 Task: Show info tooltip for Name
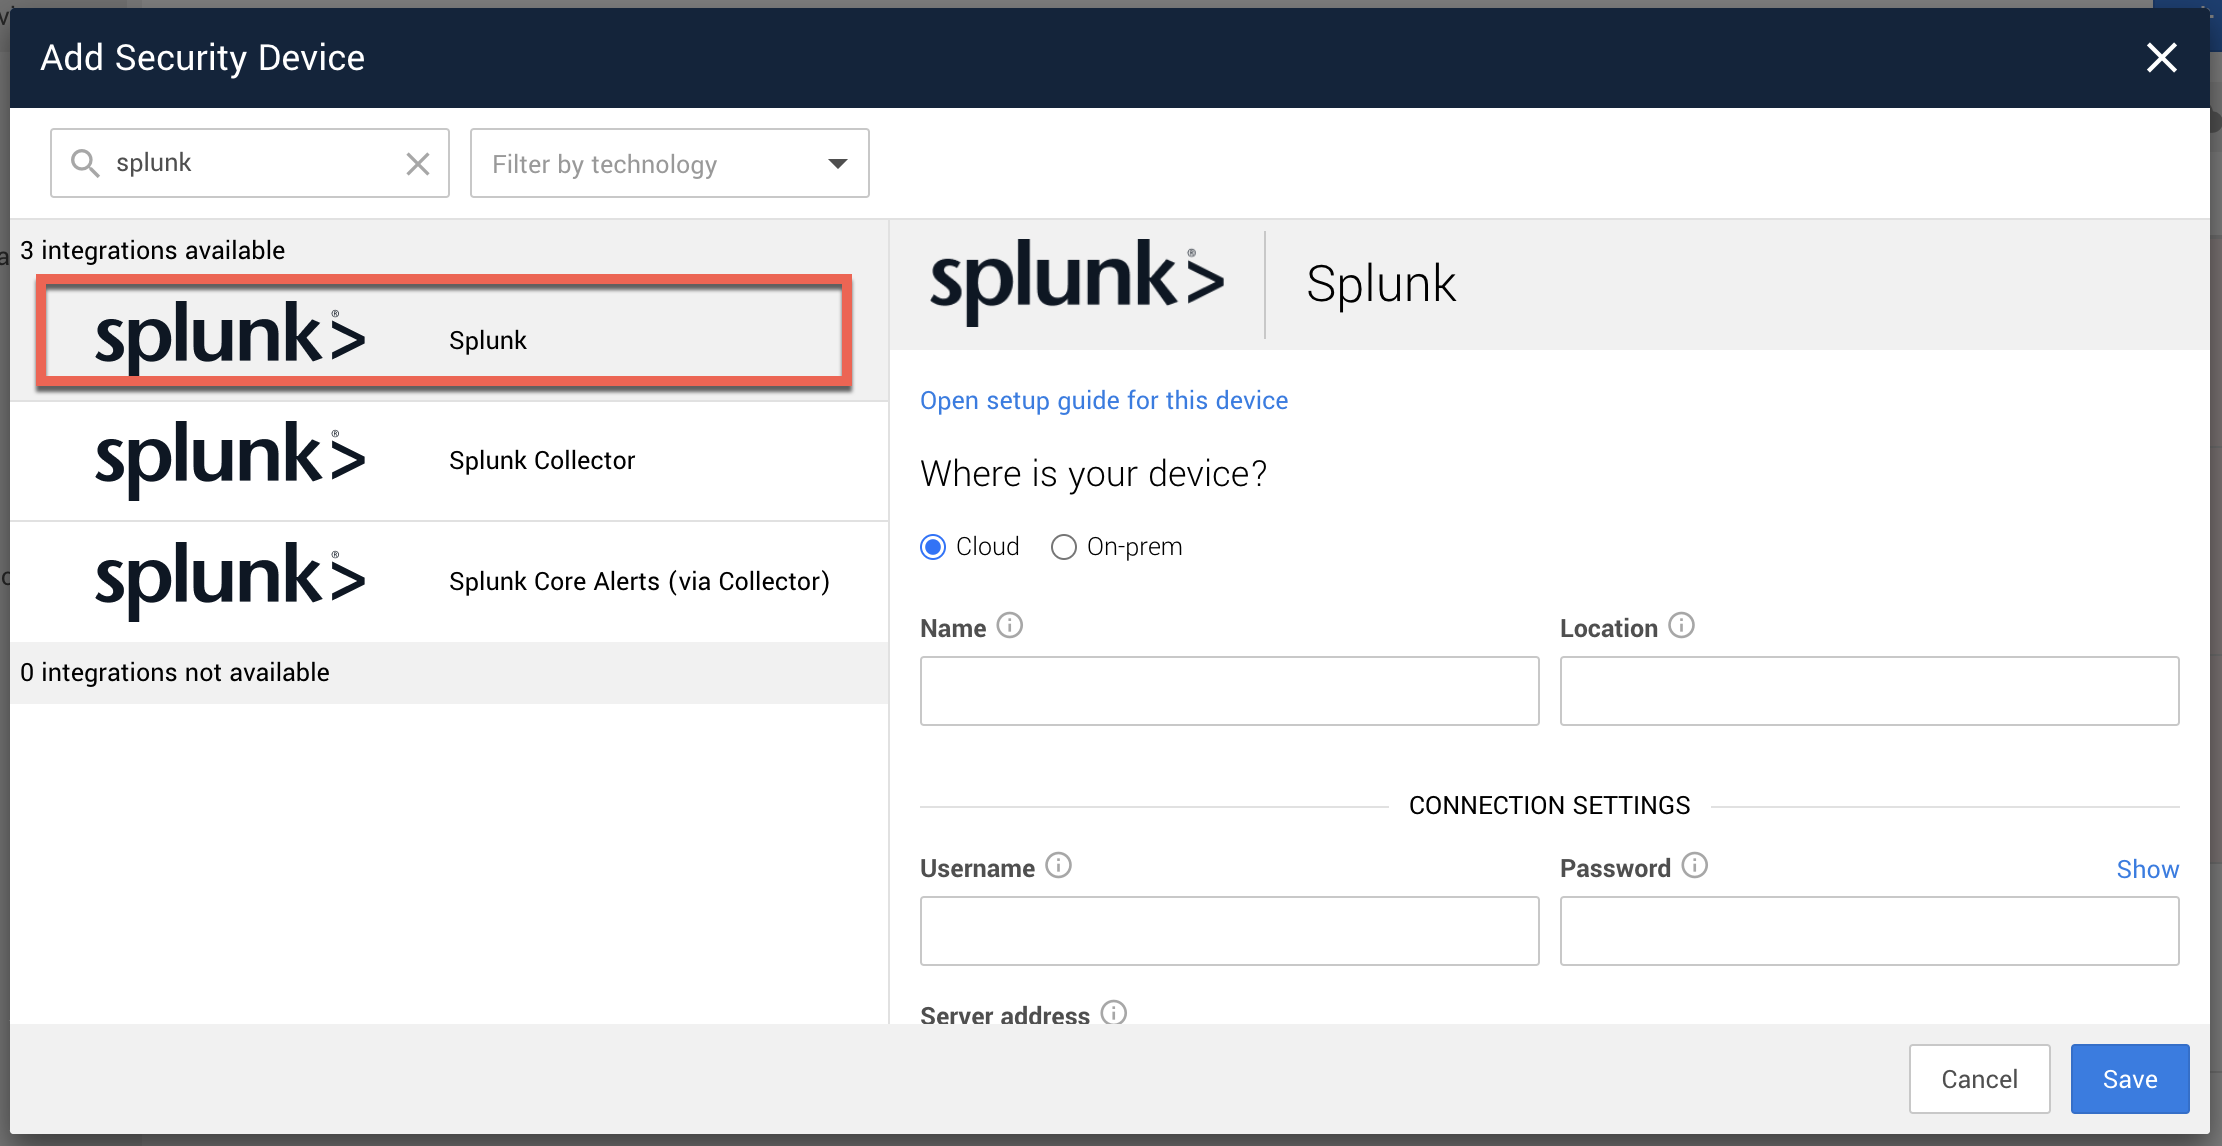(x=1010, y=626)
